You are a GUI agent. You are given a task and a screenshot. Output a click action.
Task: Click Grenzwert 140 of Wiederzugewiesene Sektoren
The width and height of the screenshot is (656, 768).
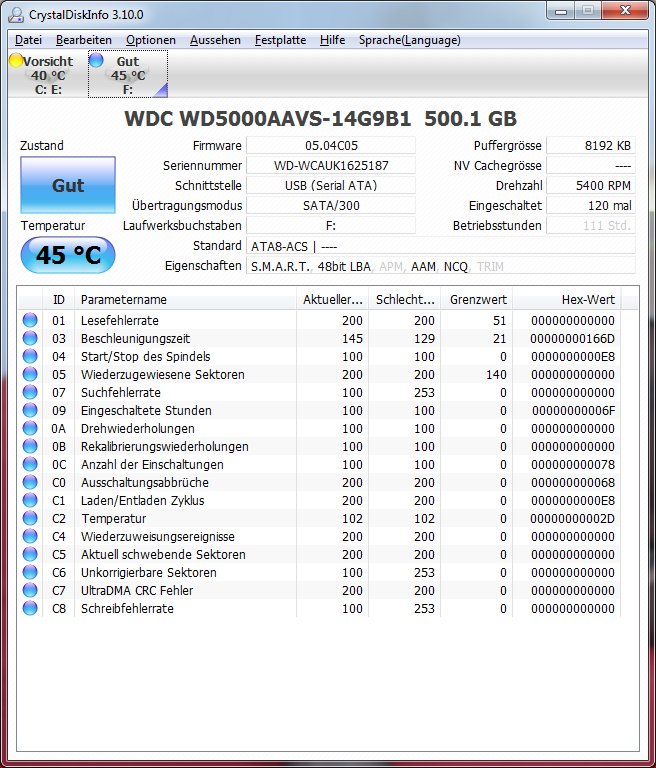tap(496, 375)
